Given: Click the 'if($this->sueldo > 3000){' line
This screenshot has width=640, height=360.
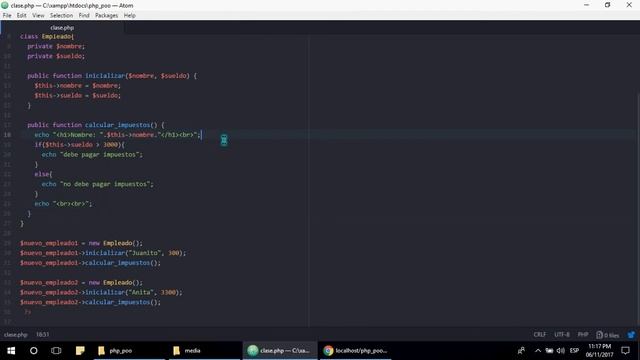Looking at the screenshot, I should click(80, 144).
